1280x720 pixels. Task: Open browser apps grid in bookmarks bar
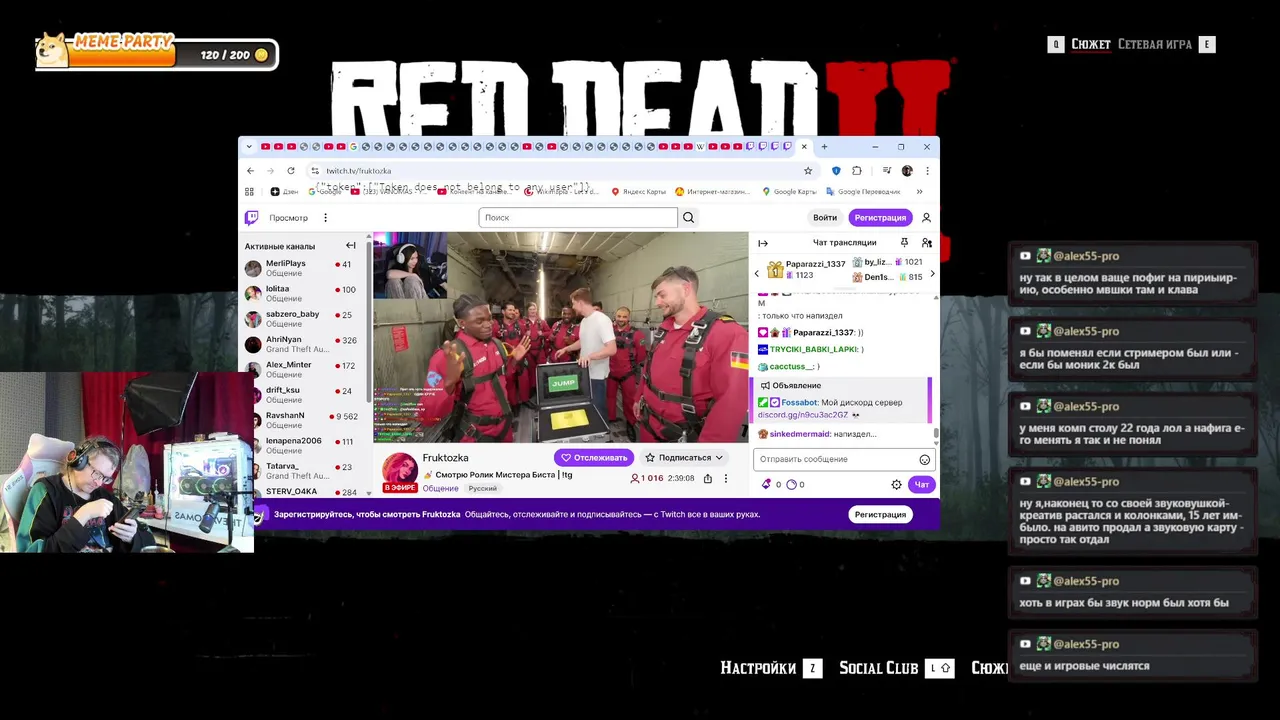point(249,192)
